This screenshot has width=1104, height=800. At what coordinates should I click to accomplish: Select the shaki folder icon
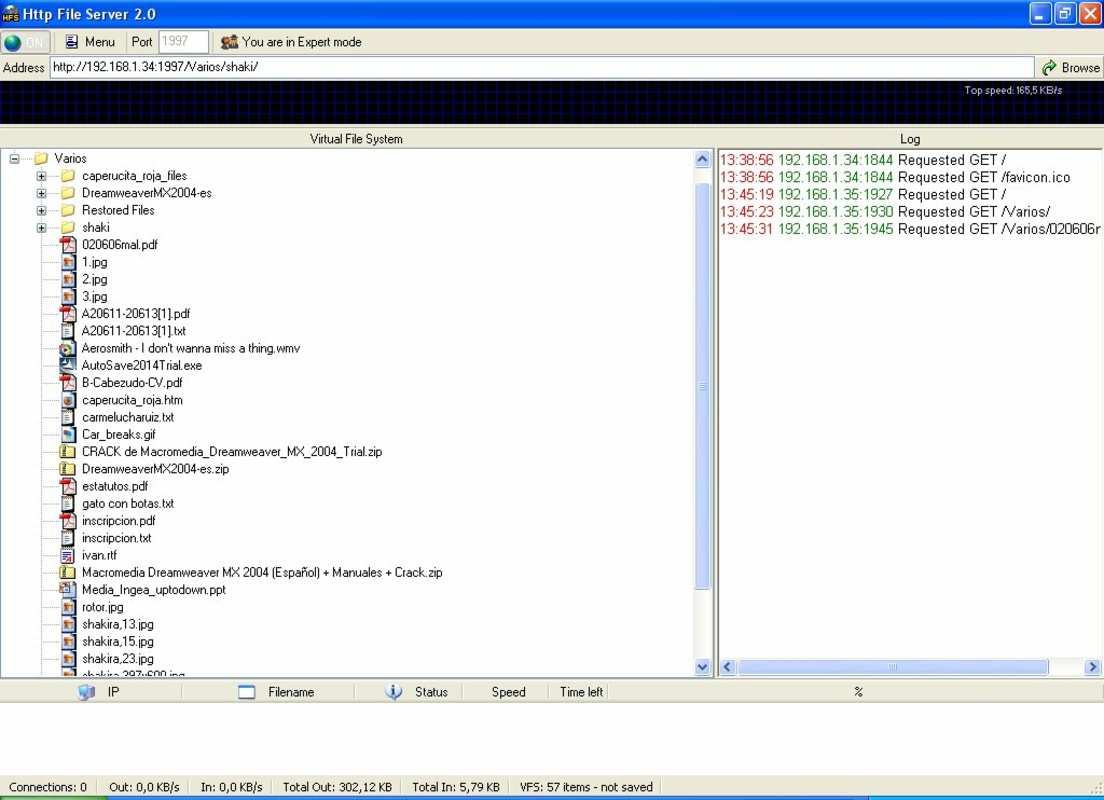[68, 227]
